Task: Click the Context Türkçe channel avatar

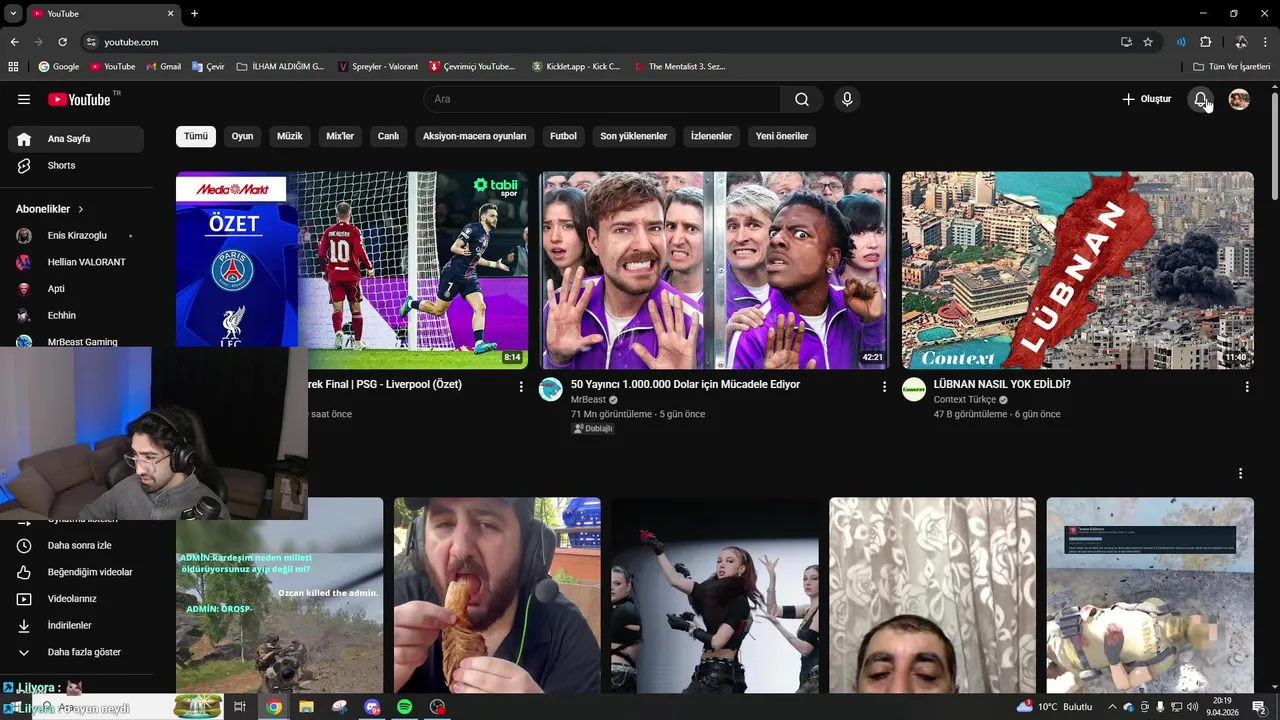Action: (x=914, y=390)
